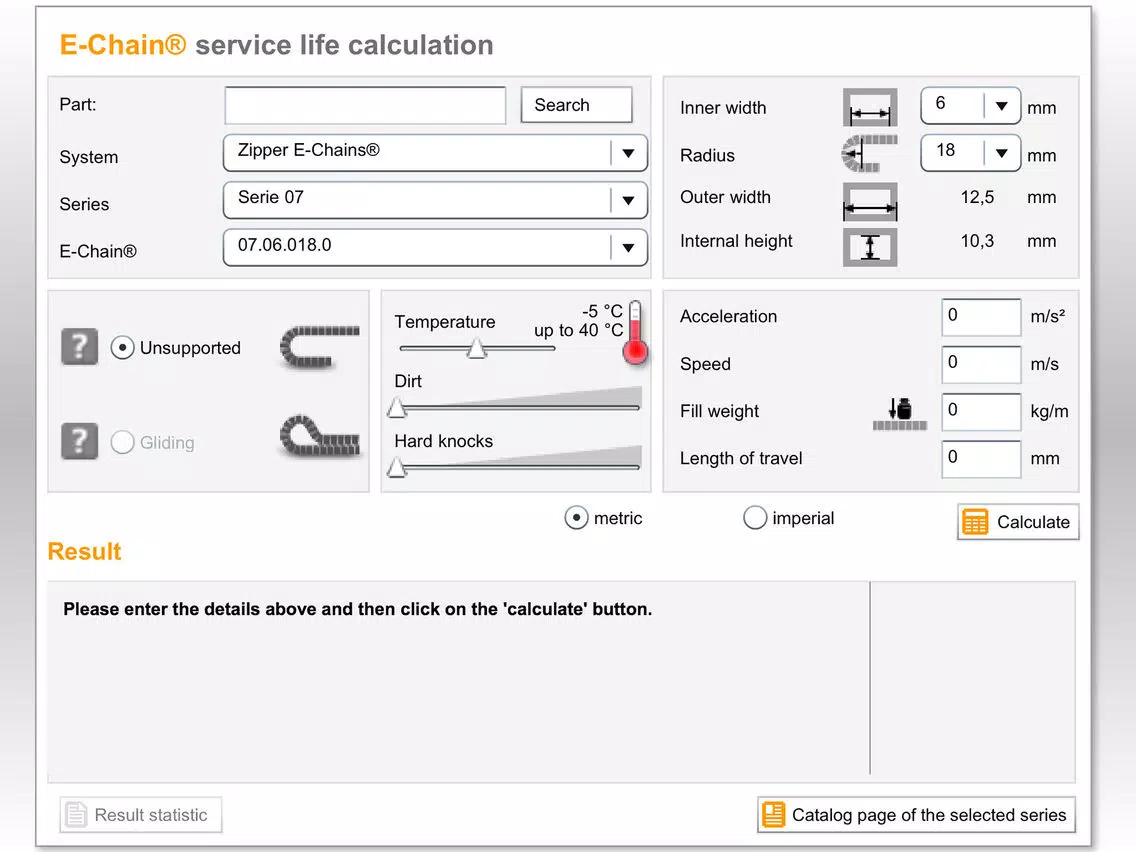Click the red thermometer icon
1136x852 pixels.
tap(635, 333)
